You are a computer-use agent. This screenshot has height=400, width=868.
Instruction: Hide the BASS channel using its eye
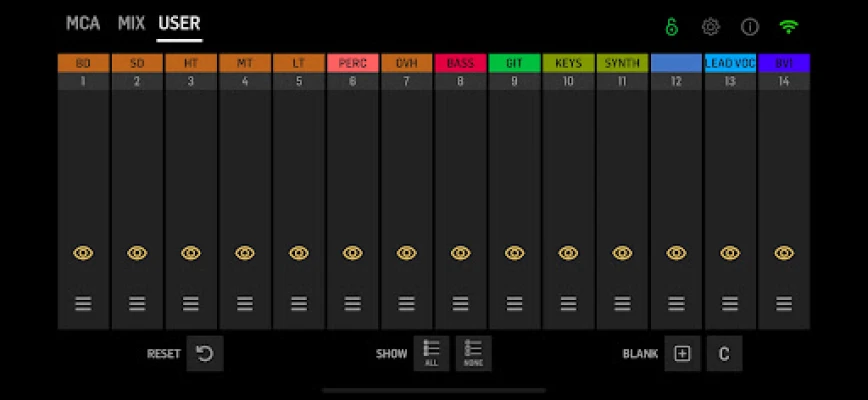(x=460, y=253)
